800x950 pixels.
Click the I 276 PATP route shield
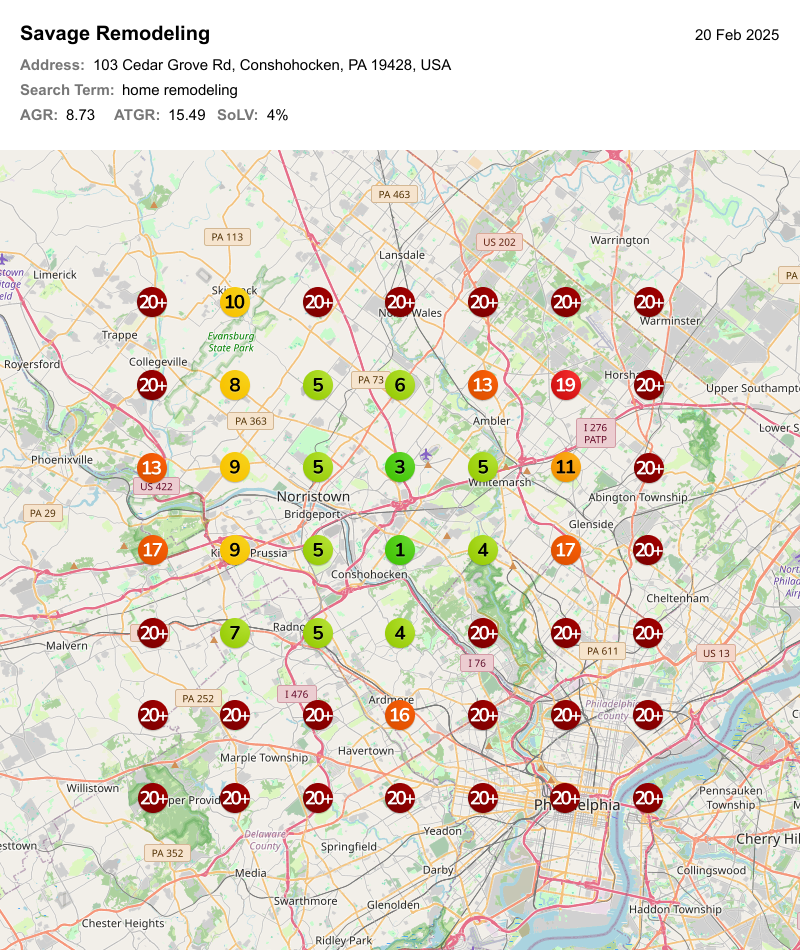coord(595,433)
